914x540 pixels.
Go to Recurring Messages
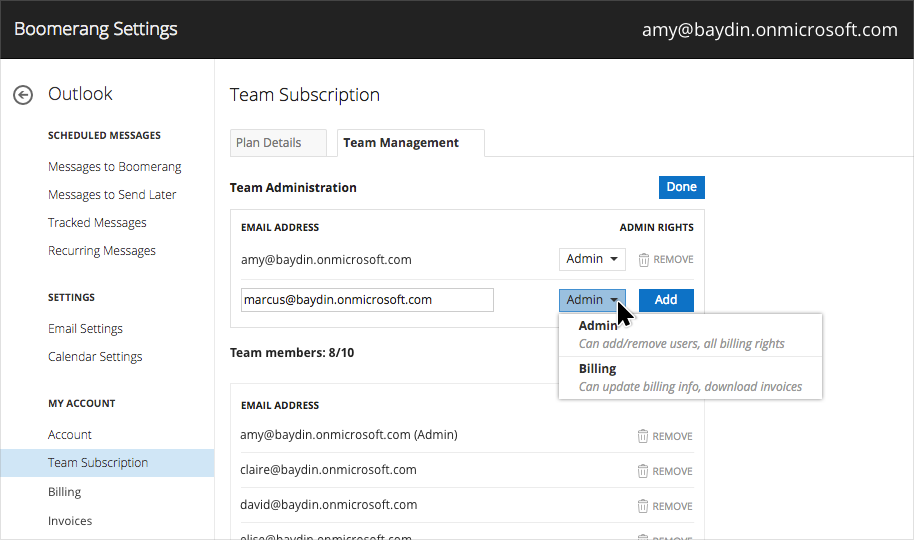102,251
